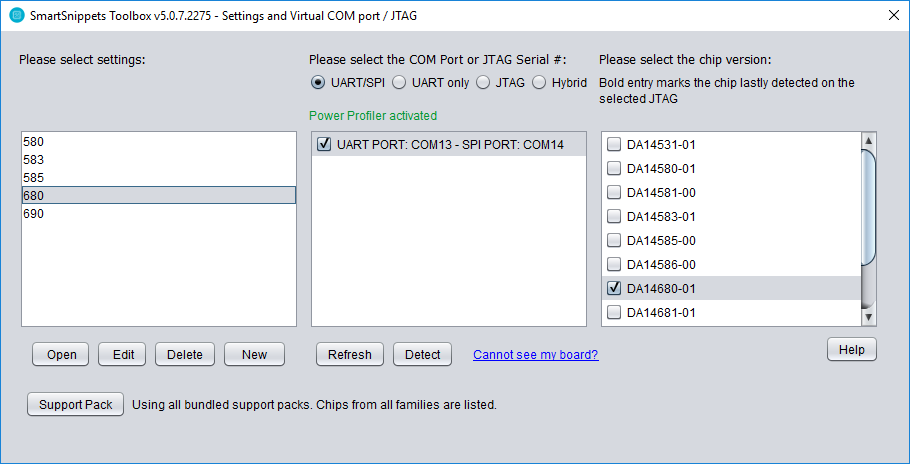Click the chip list scrollbar thumb
Image resolution: width=910 pixels, height=464 pixels.
click(868, 207)
